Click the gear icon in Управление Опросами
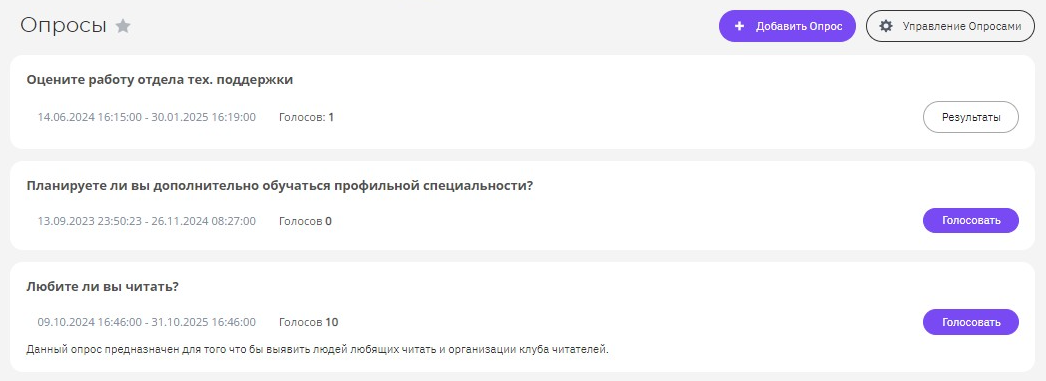 click(885, 26)
